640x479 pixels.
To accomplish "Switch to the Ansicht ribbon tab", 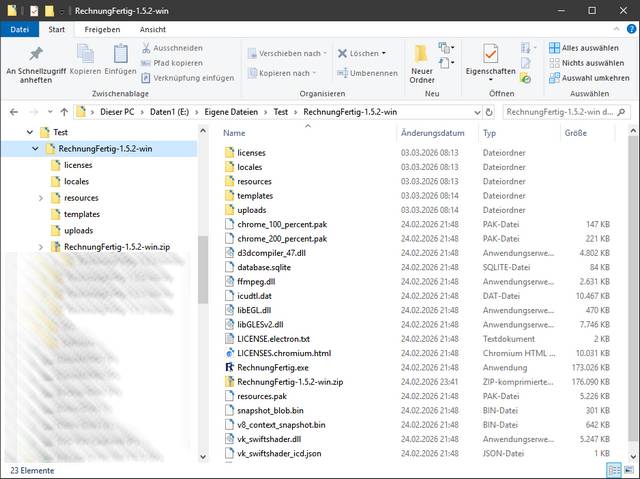I will click(153, 29).
